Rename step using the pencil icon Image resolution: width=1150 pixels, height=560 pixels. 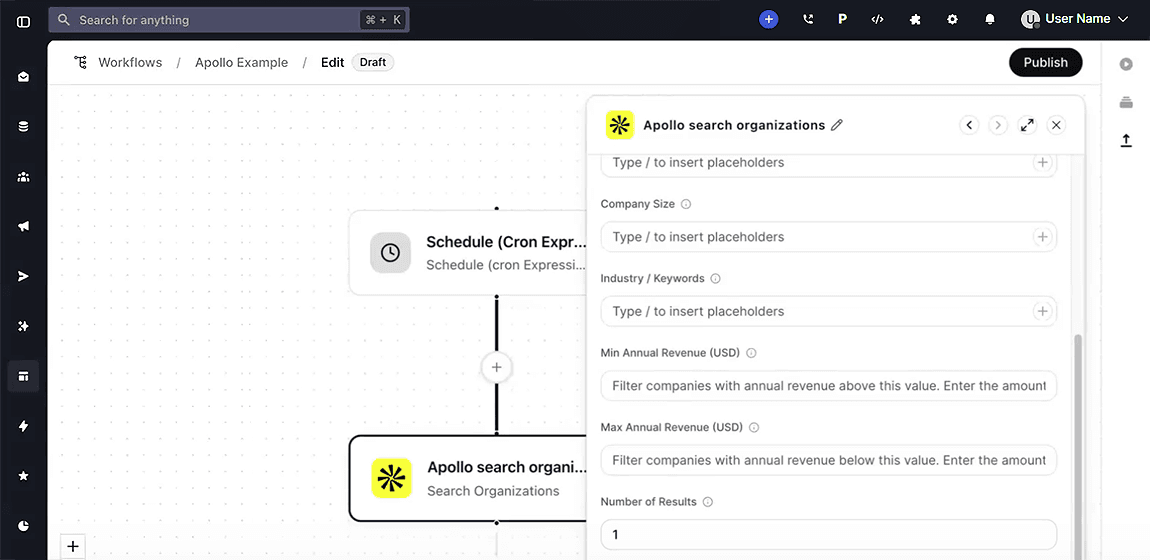tap(837, 125)
